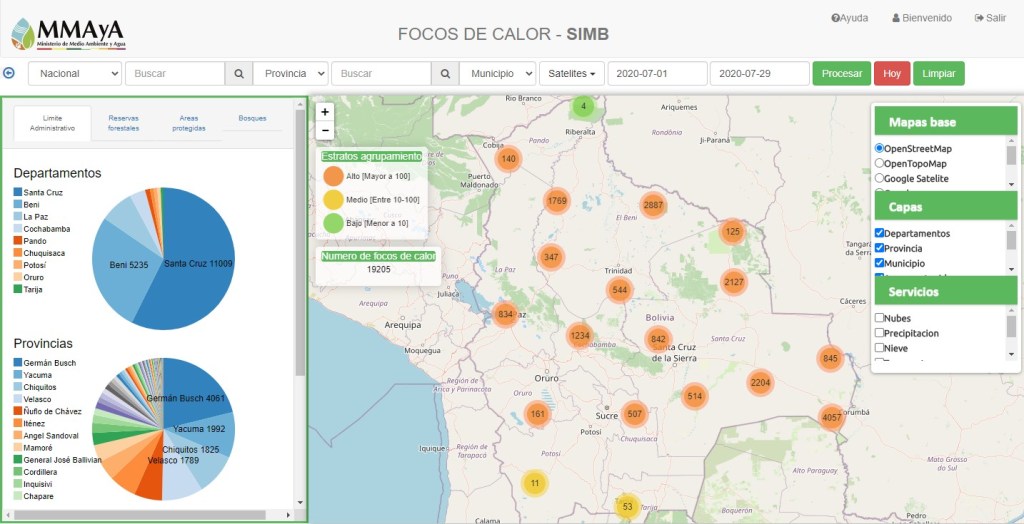Expand the Satelites dropdown
1024x524 pixels.
[x=572, y=74]
